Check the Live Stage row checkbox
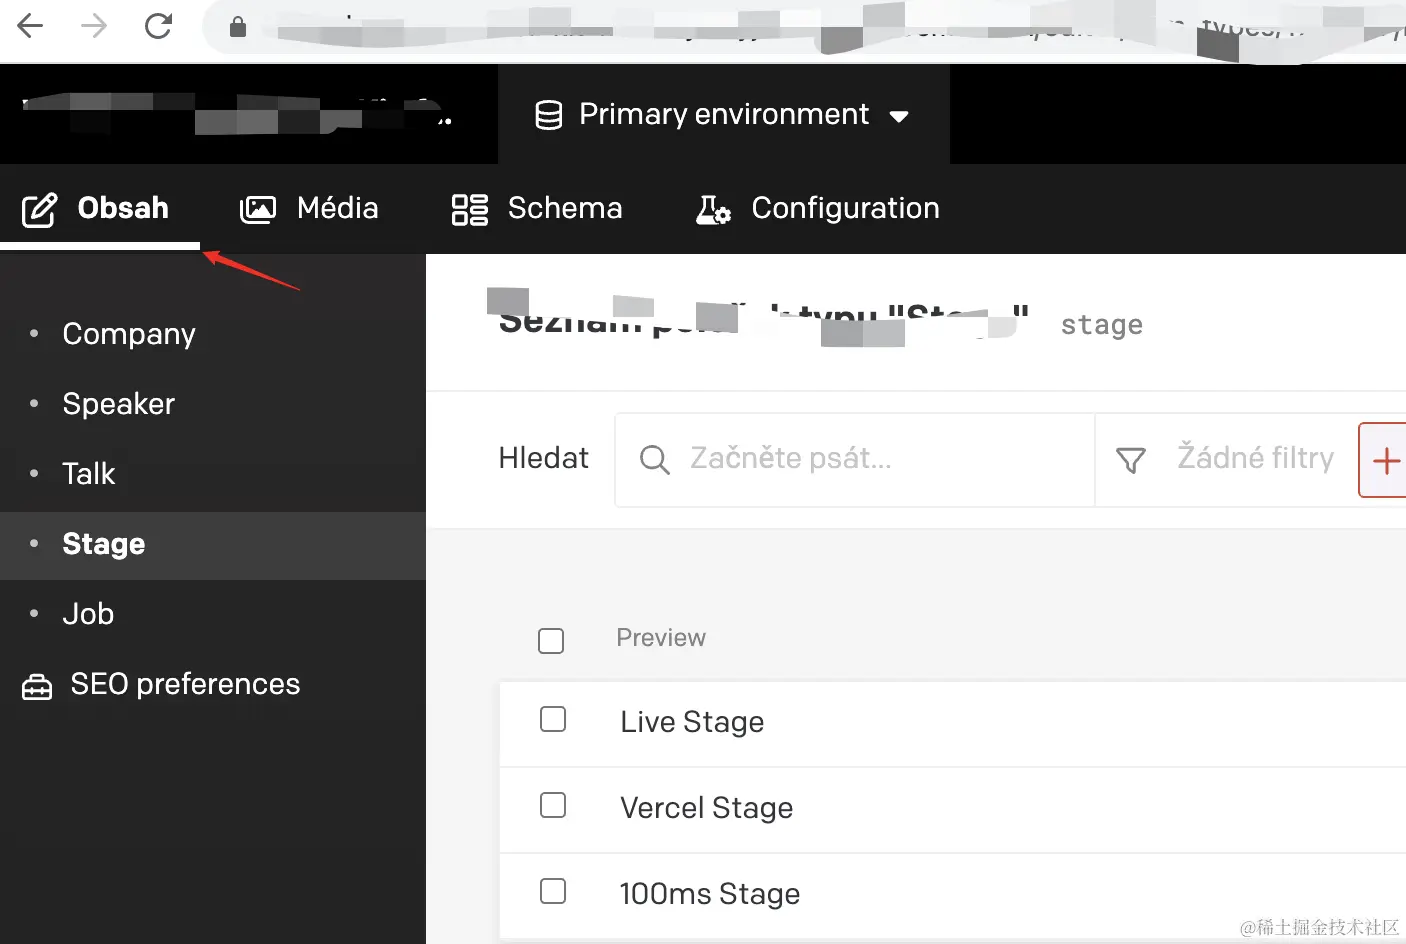Image resolution: width=1406 pixels, height=944 pixels. point(553,719)
